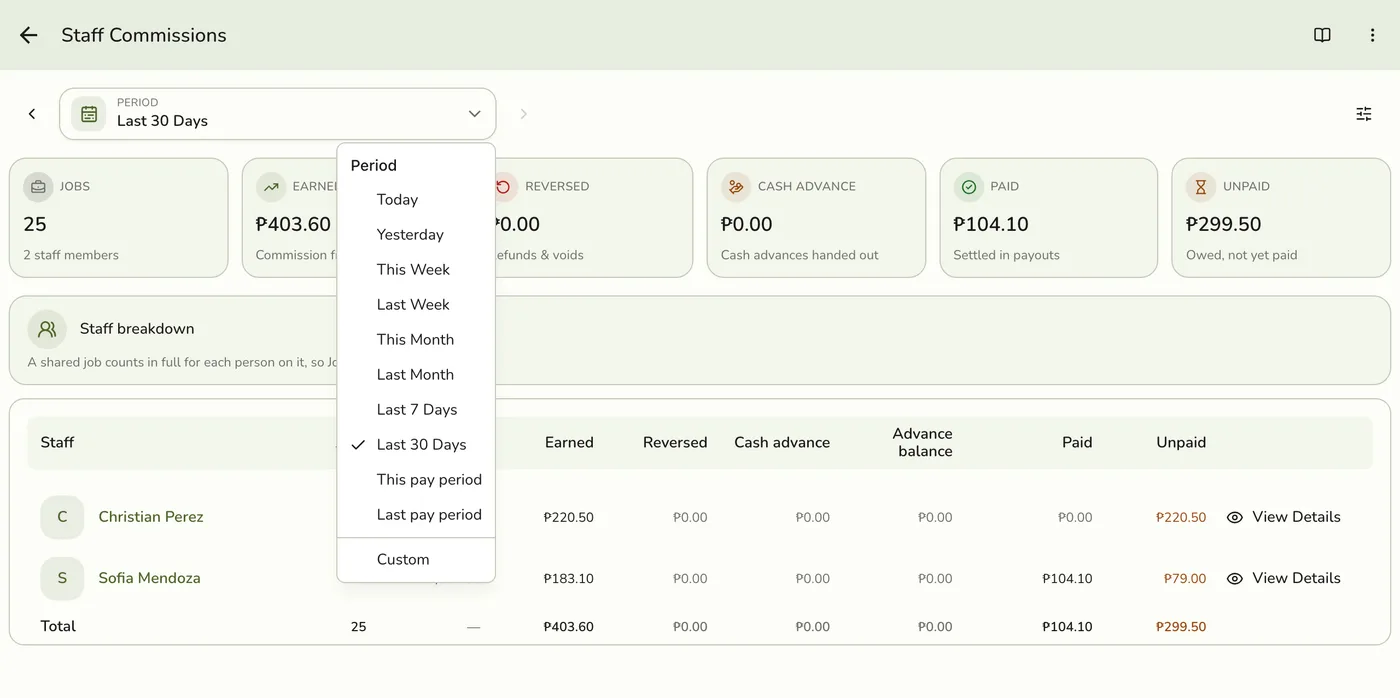Click eye icon in Sofia Mendoza row
The width and height of the screenshot is (1400, 698).
[1235, 578]
